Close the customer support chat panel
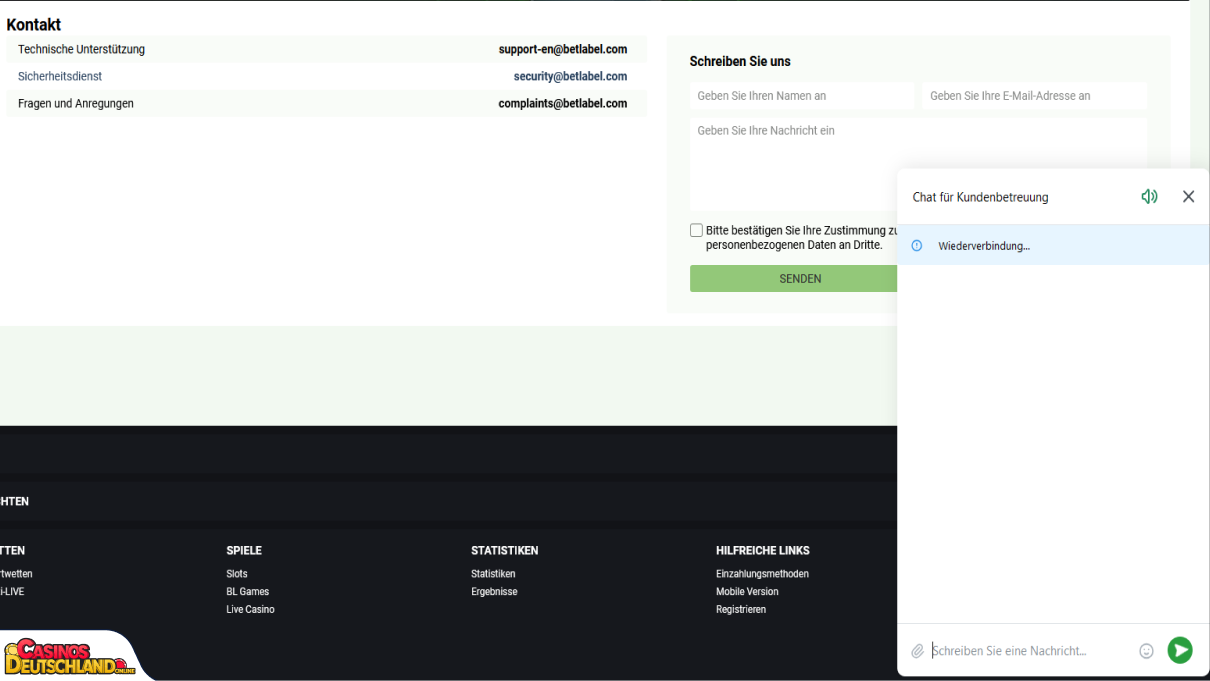1210x681 pixels. click(x=1188, y=197)
